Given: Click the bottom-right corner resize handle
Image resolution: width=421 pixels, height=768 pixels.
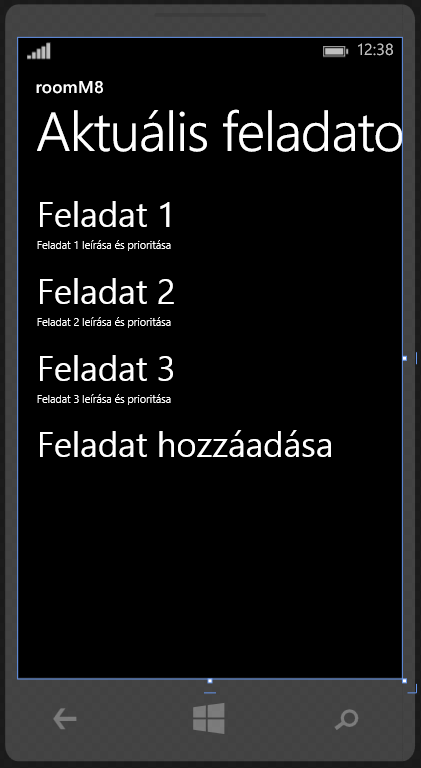Looking at the screenshot, I should pyautogui.click(x=404, y=681).
